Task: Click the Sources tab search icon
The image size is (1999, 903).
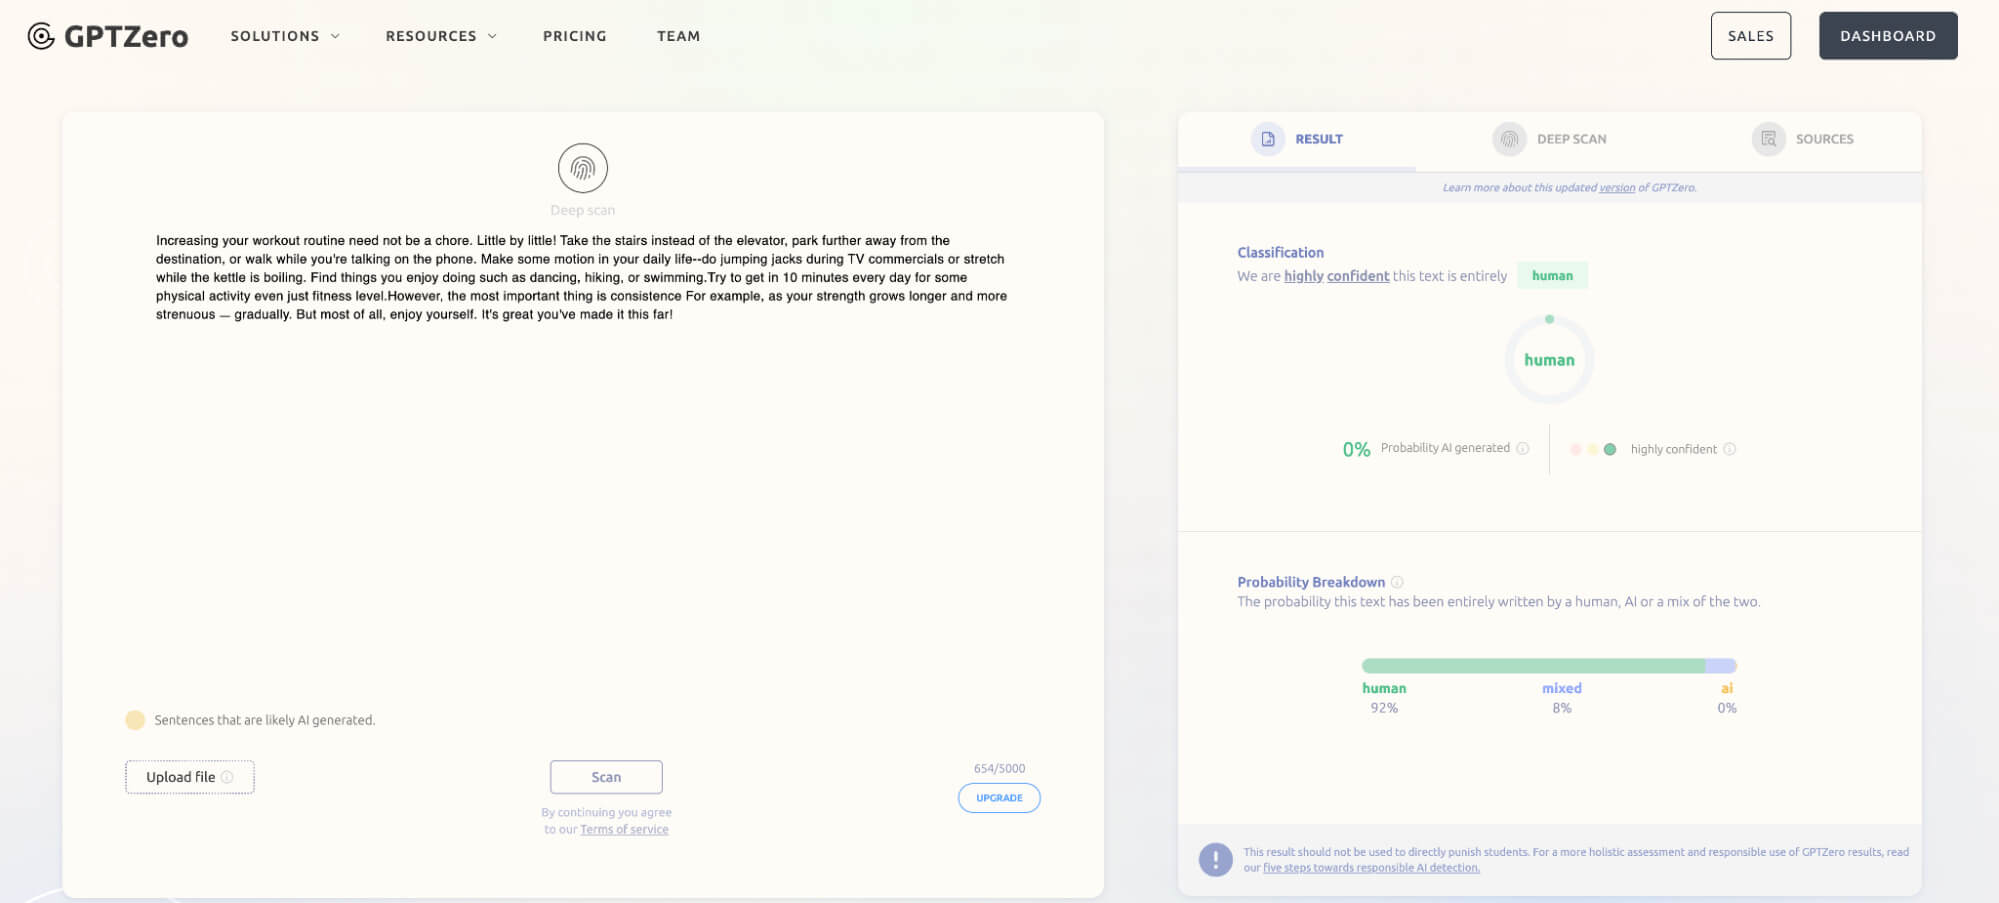Action: pyautogui.click(x=1768, y=139)
